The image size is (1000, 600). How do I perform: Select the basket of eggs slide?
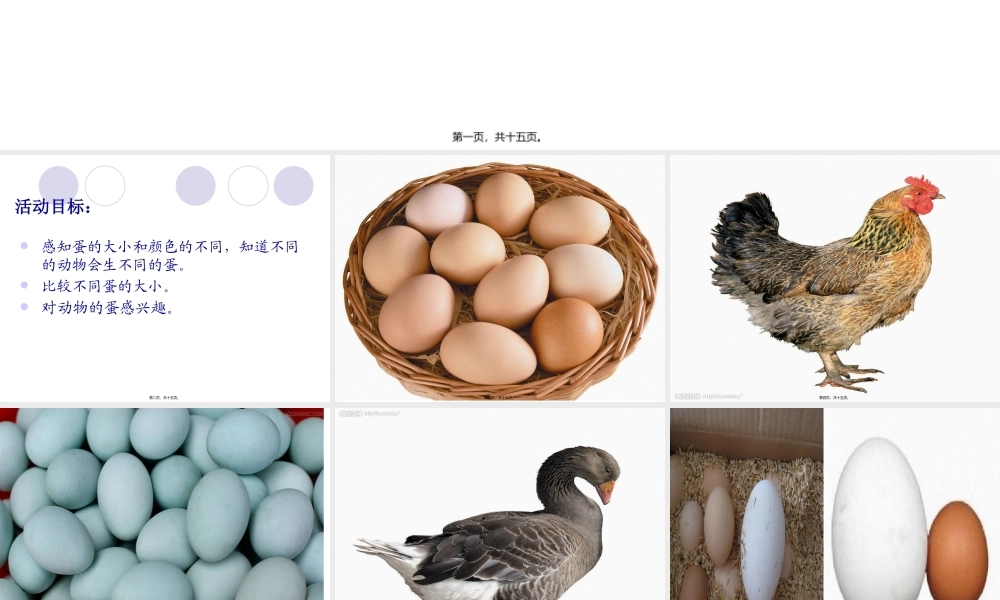coord(500,278)
